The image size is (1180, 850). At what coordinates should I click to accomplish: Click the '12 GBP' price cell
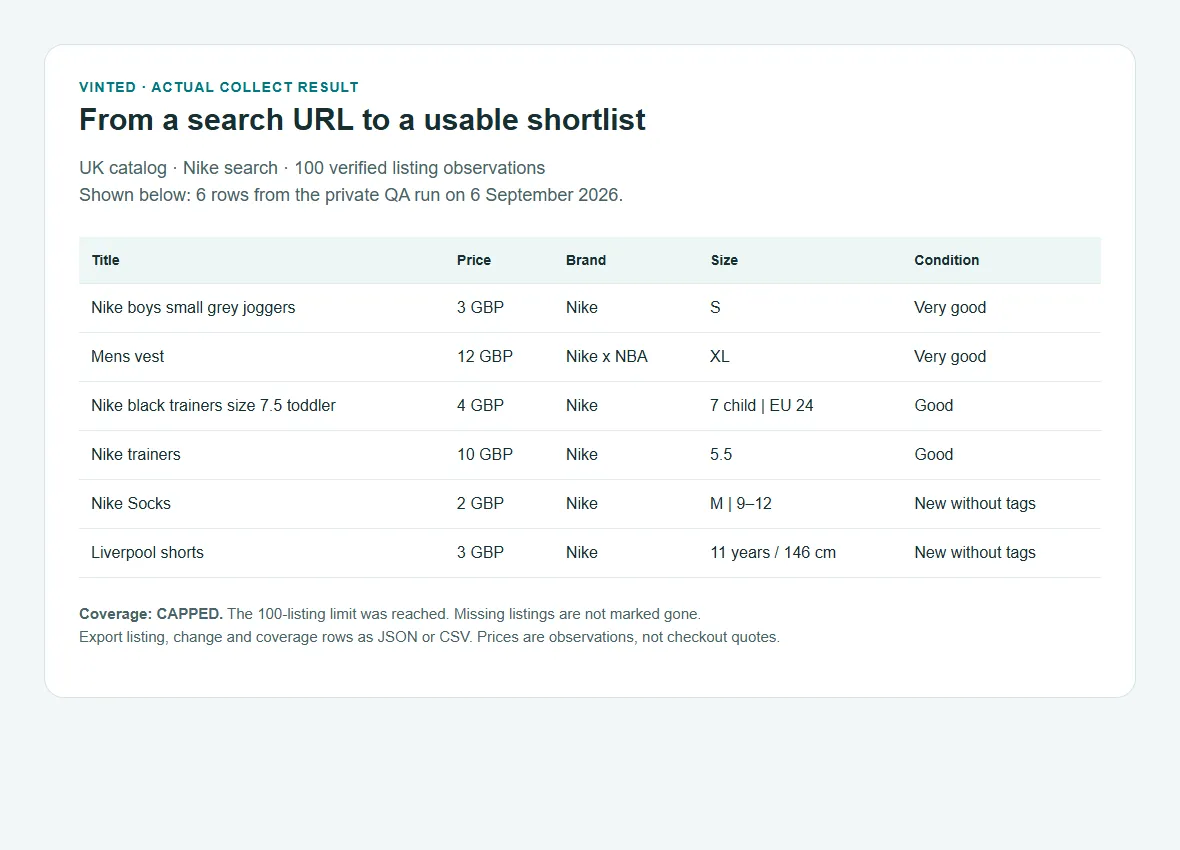(485, 357)
